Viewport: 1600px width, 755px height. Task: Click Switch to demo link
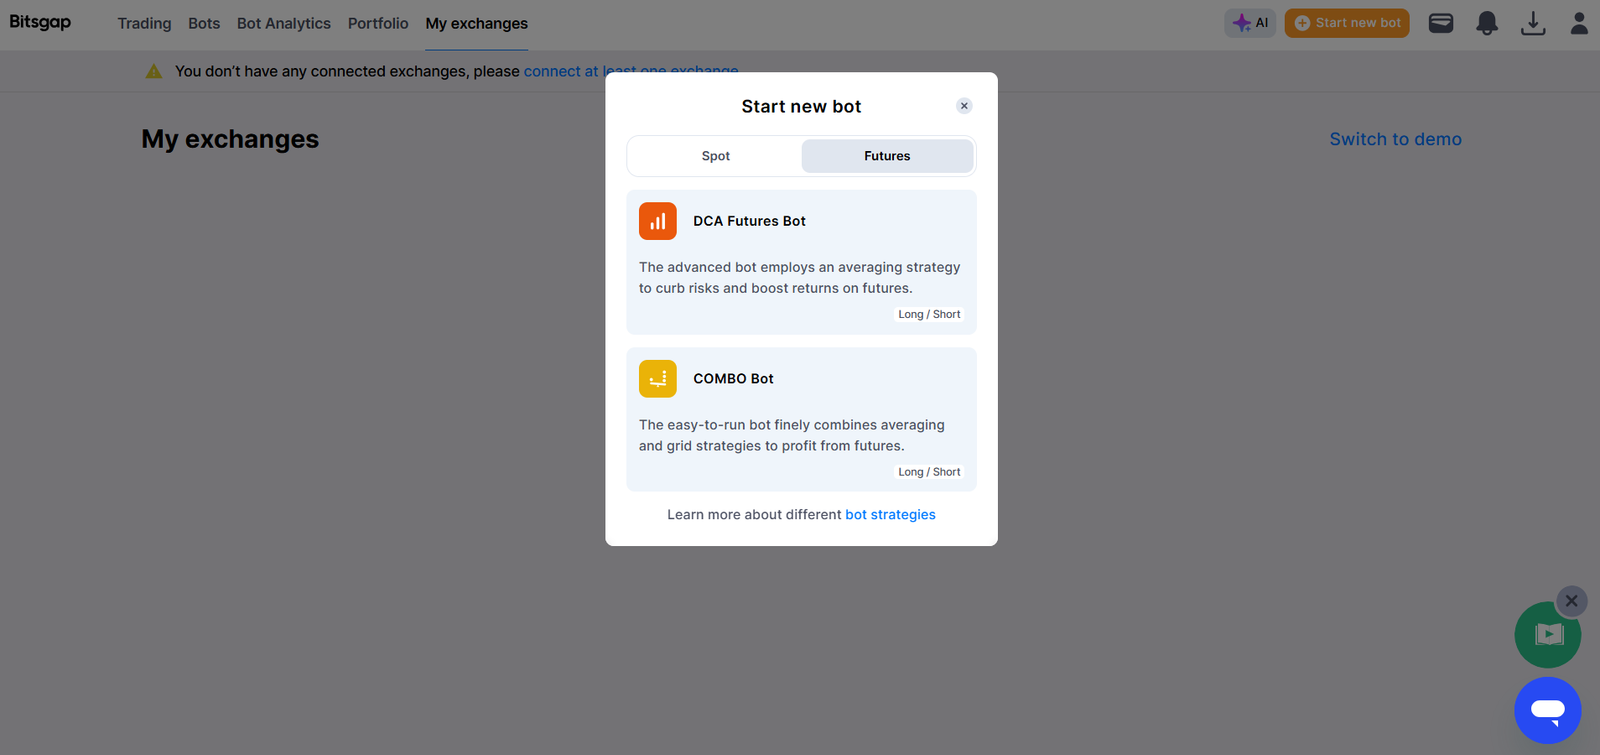(1395, 139)
